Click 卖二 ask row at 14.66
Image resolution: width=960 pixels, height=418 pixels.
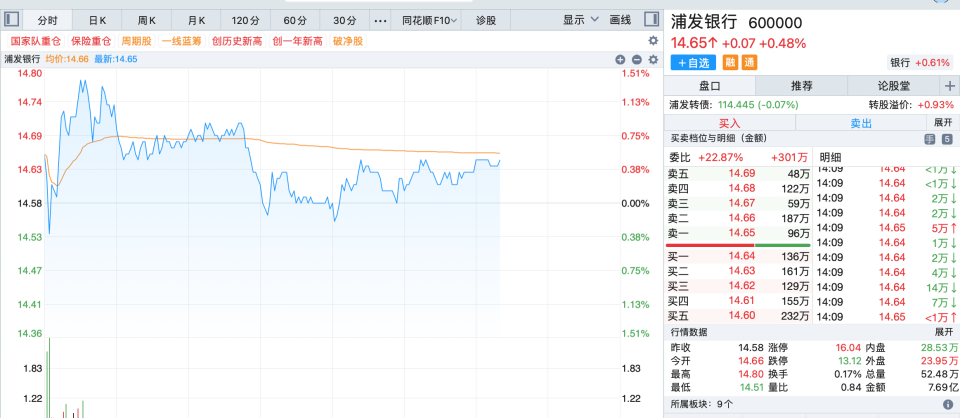pyautogui.click(x=738, y=218)
